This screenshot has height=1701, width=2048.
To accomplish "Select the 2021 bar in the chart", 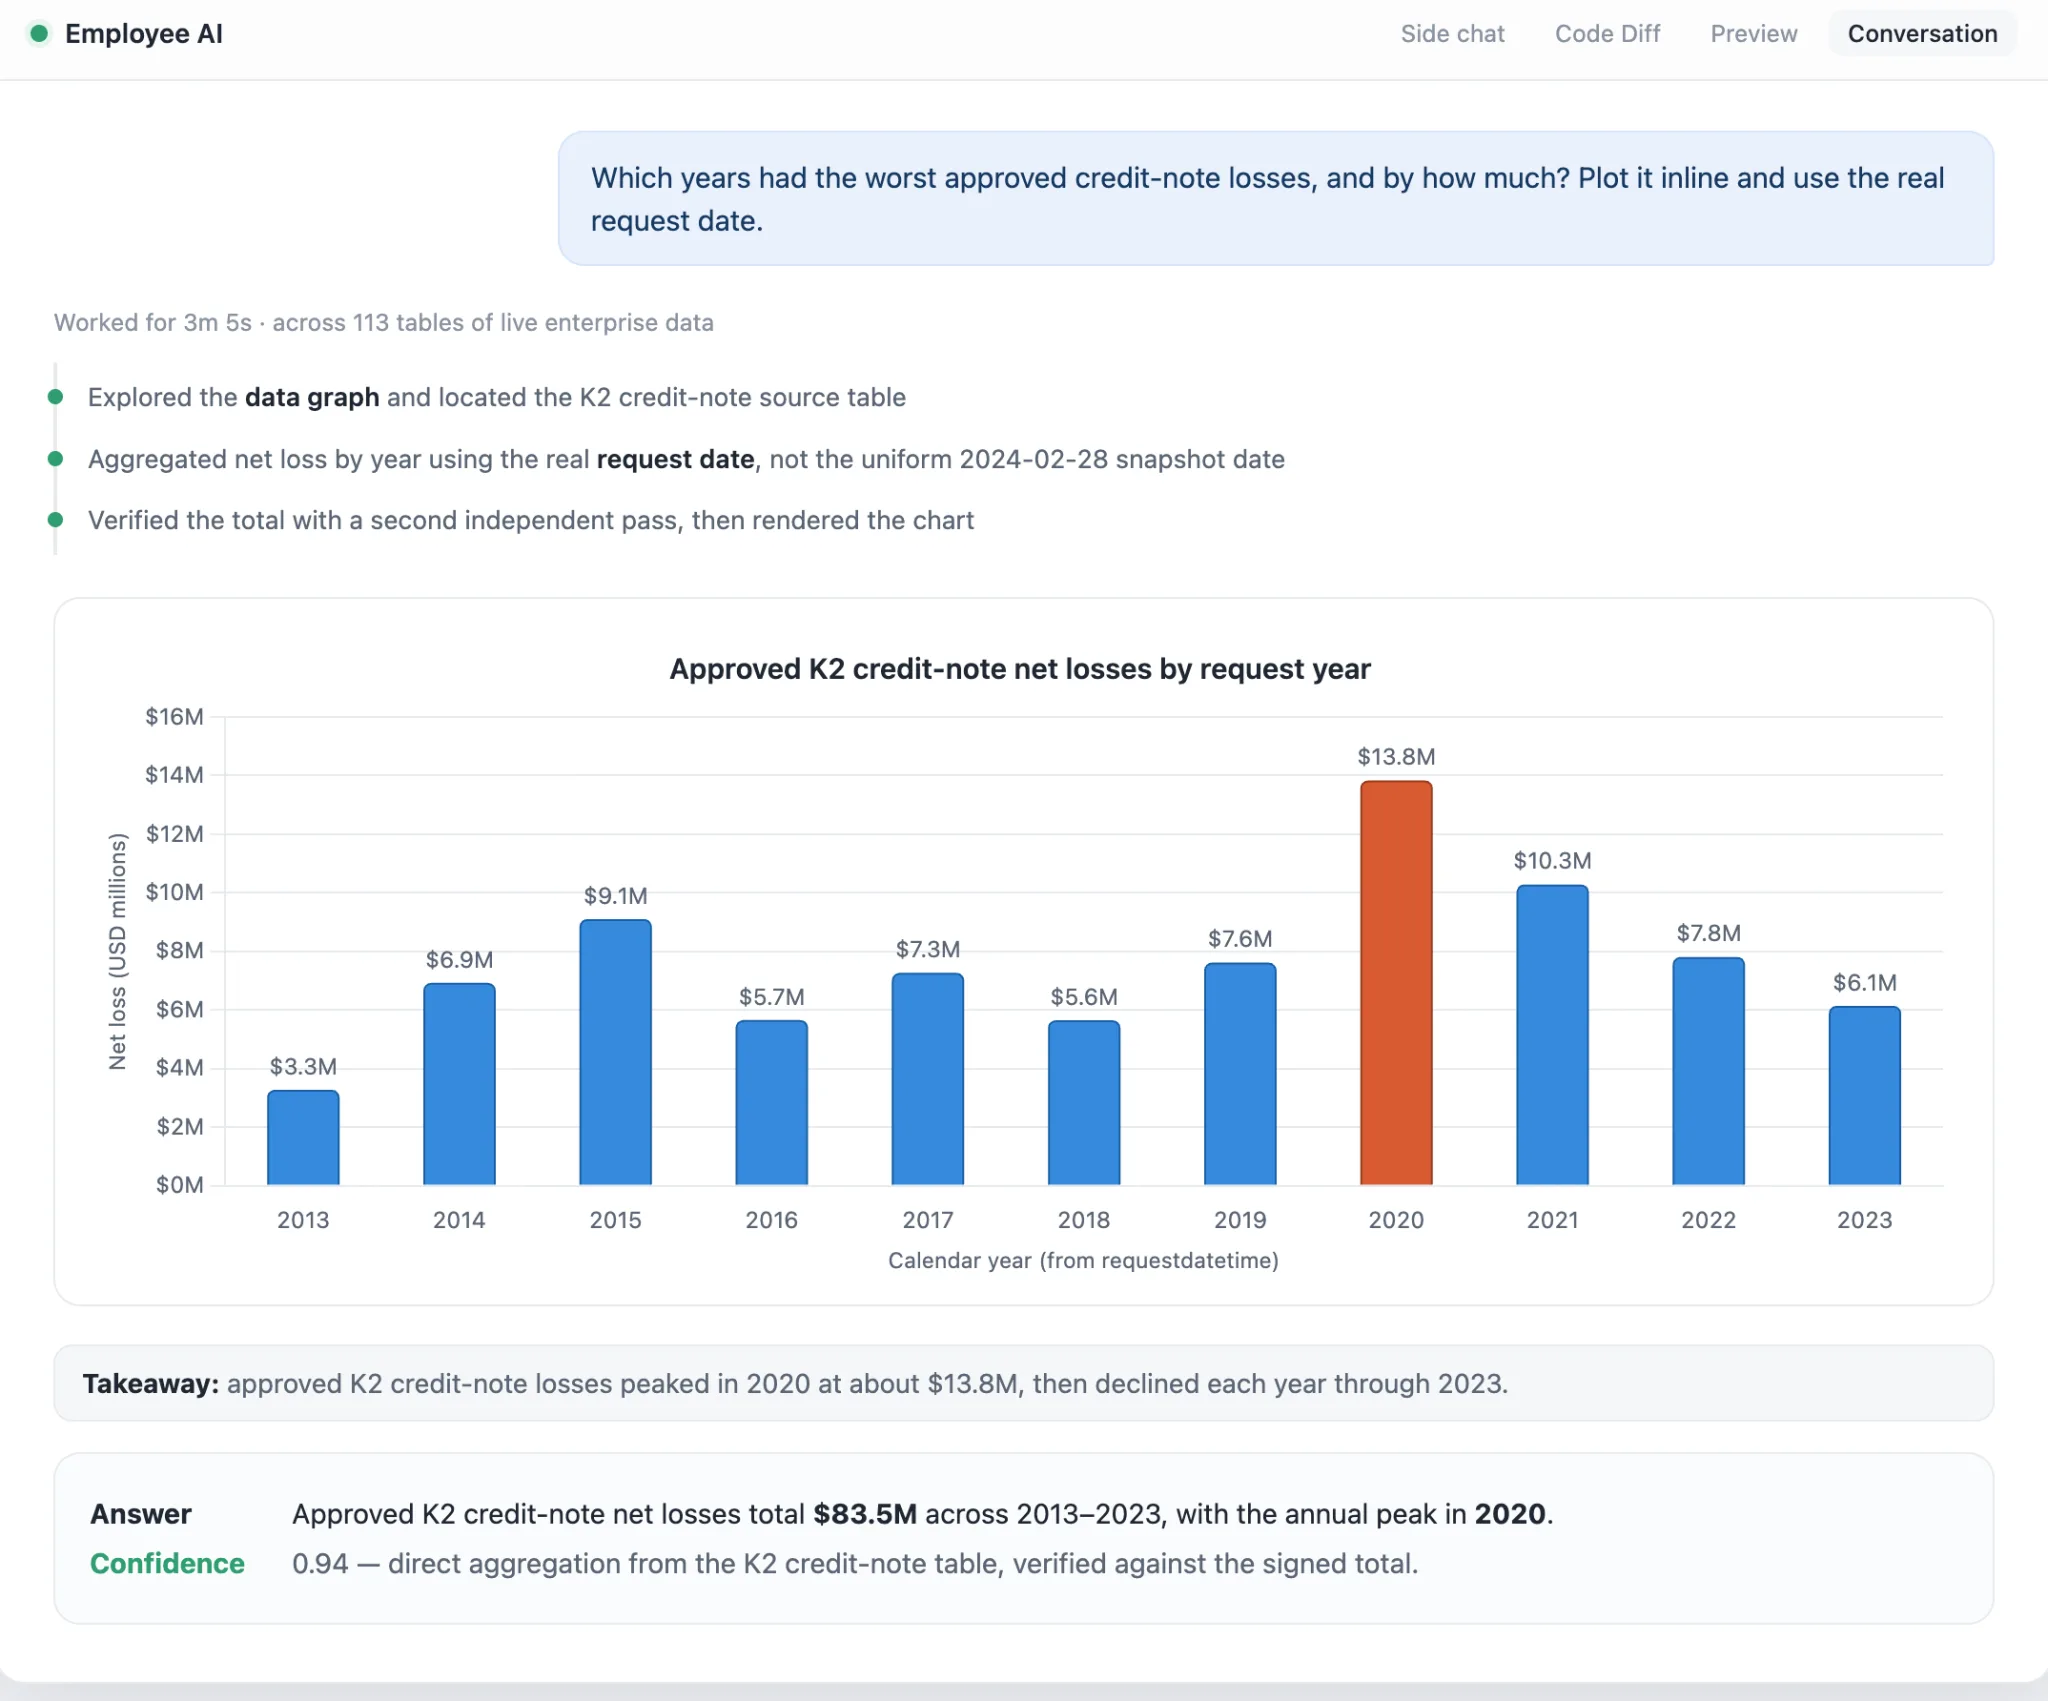I will 1552,1035.
